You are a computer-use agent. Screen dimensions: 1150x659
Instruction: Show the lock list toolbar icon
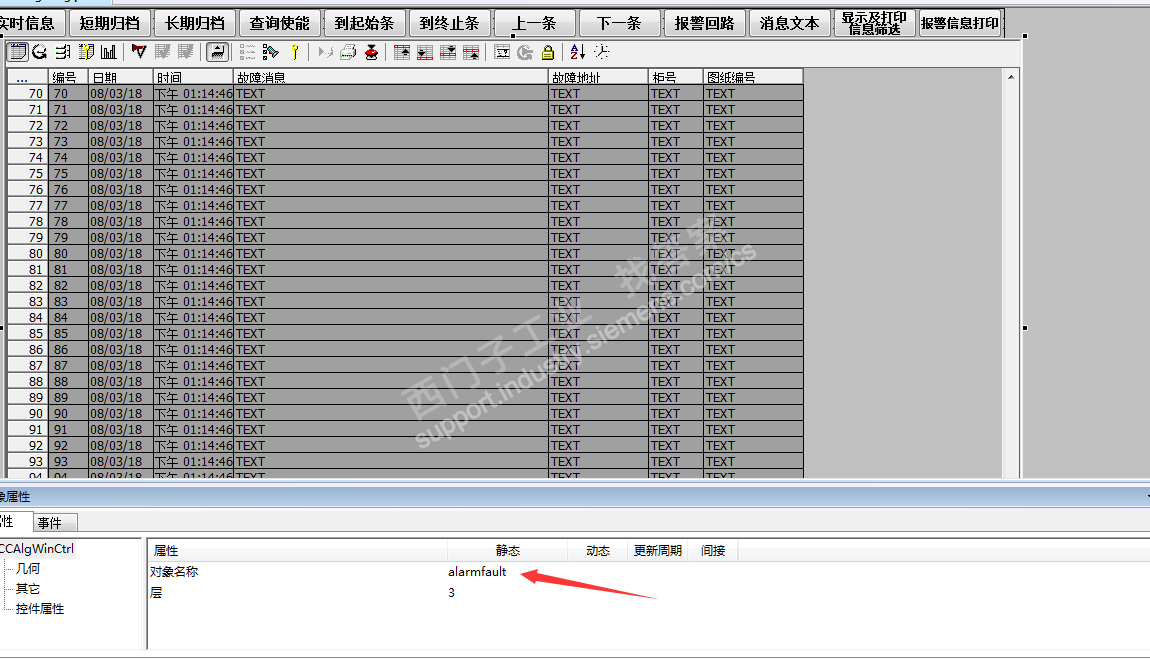click(87, 52)
